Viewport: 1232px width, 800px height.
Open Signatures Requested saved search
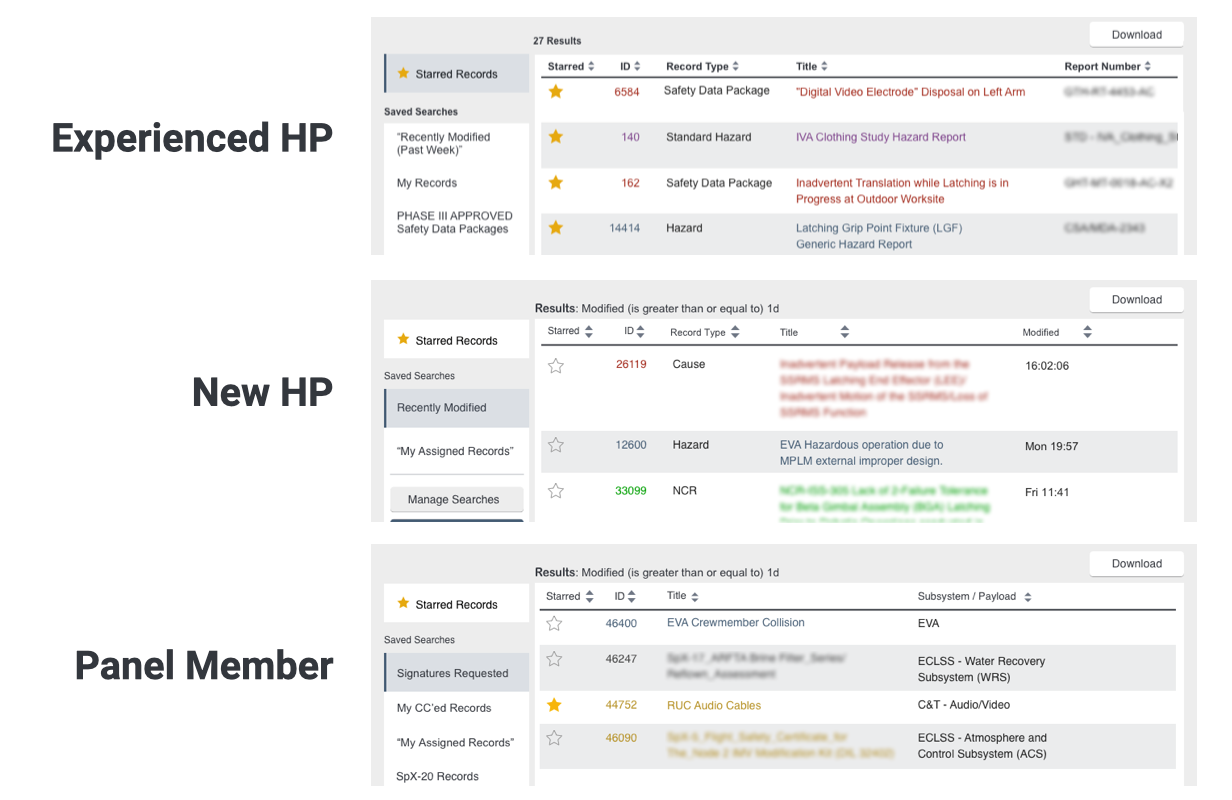click(x=452, y=673)
